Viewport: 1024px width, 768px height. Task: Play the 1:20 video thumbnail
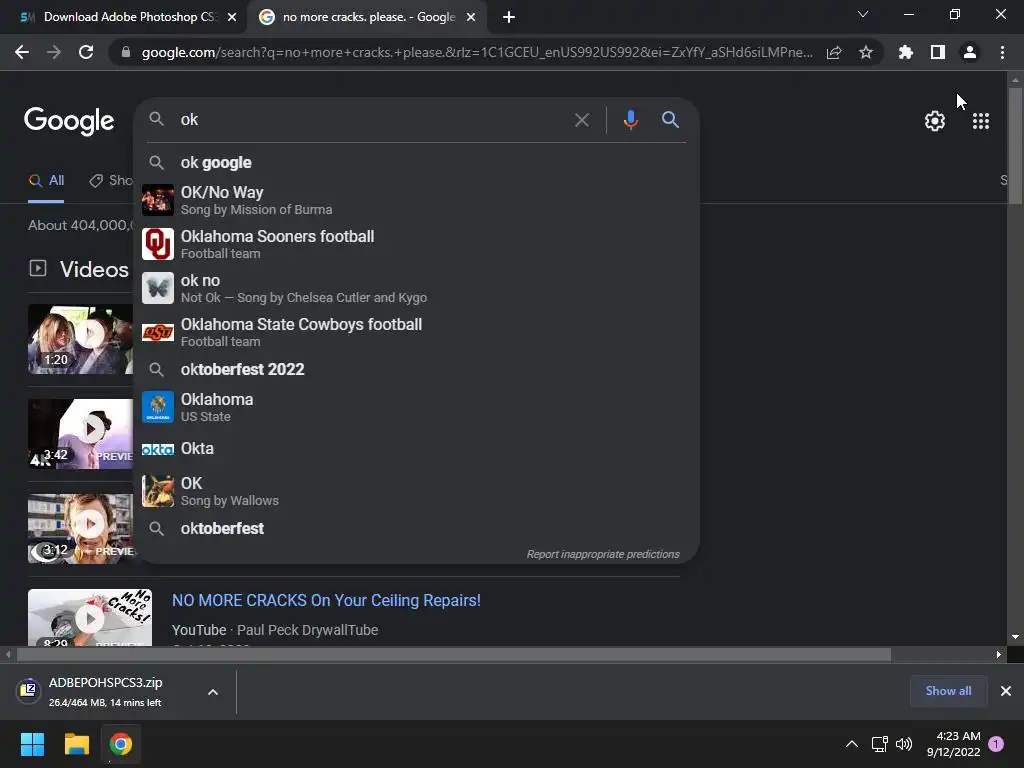click(x=80, y=340)
